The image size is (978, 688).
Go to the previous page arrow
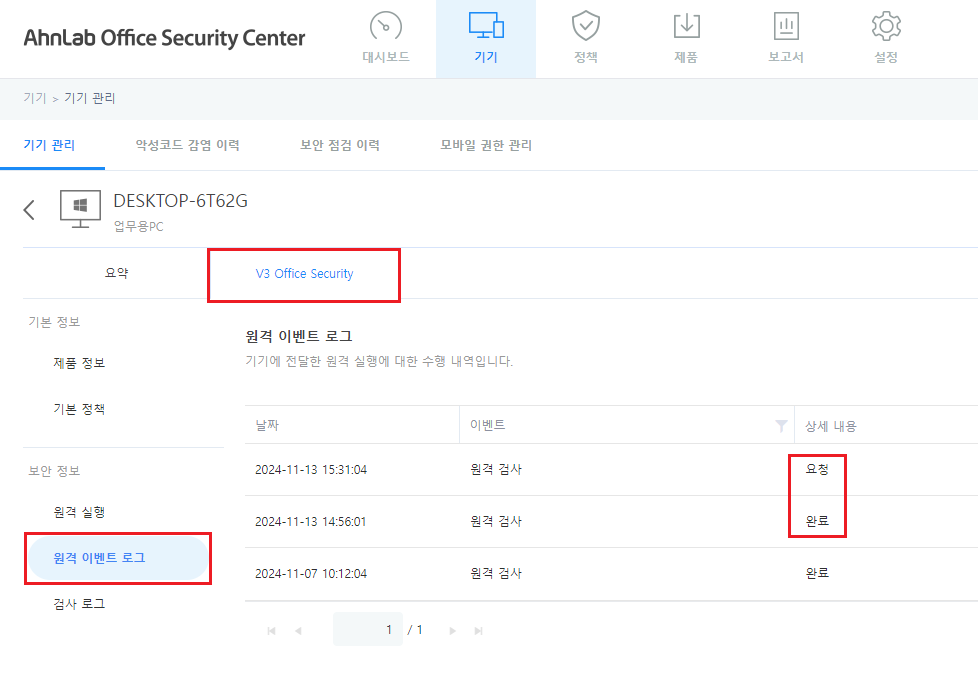point(297,631)
